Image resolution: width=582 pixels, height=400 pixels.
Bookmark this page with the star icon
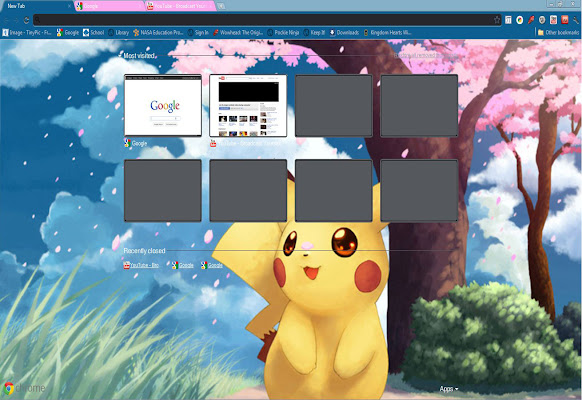pos(497,20)
